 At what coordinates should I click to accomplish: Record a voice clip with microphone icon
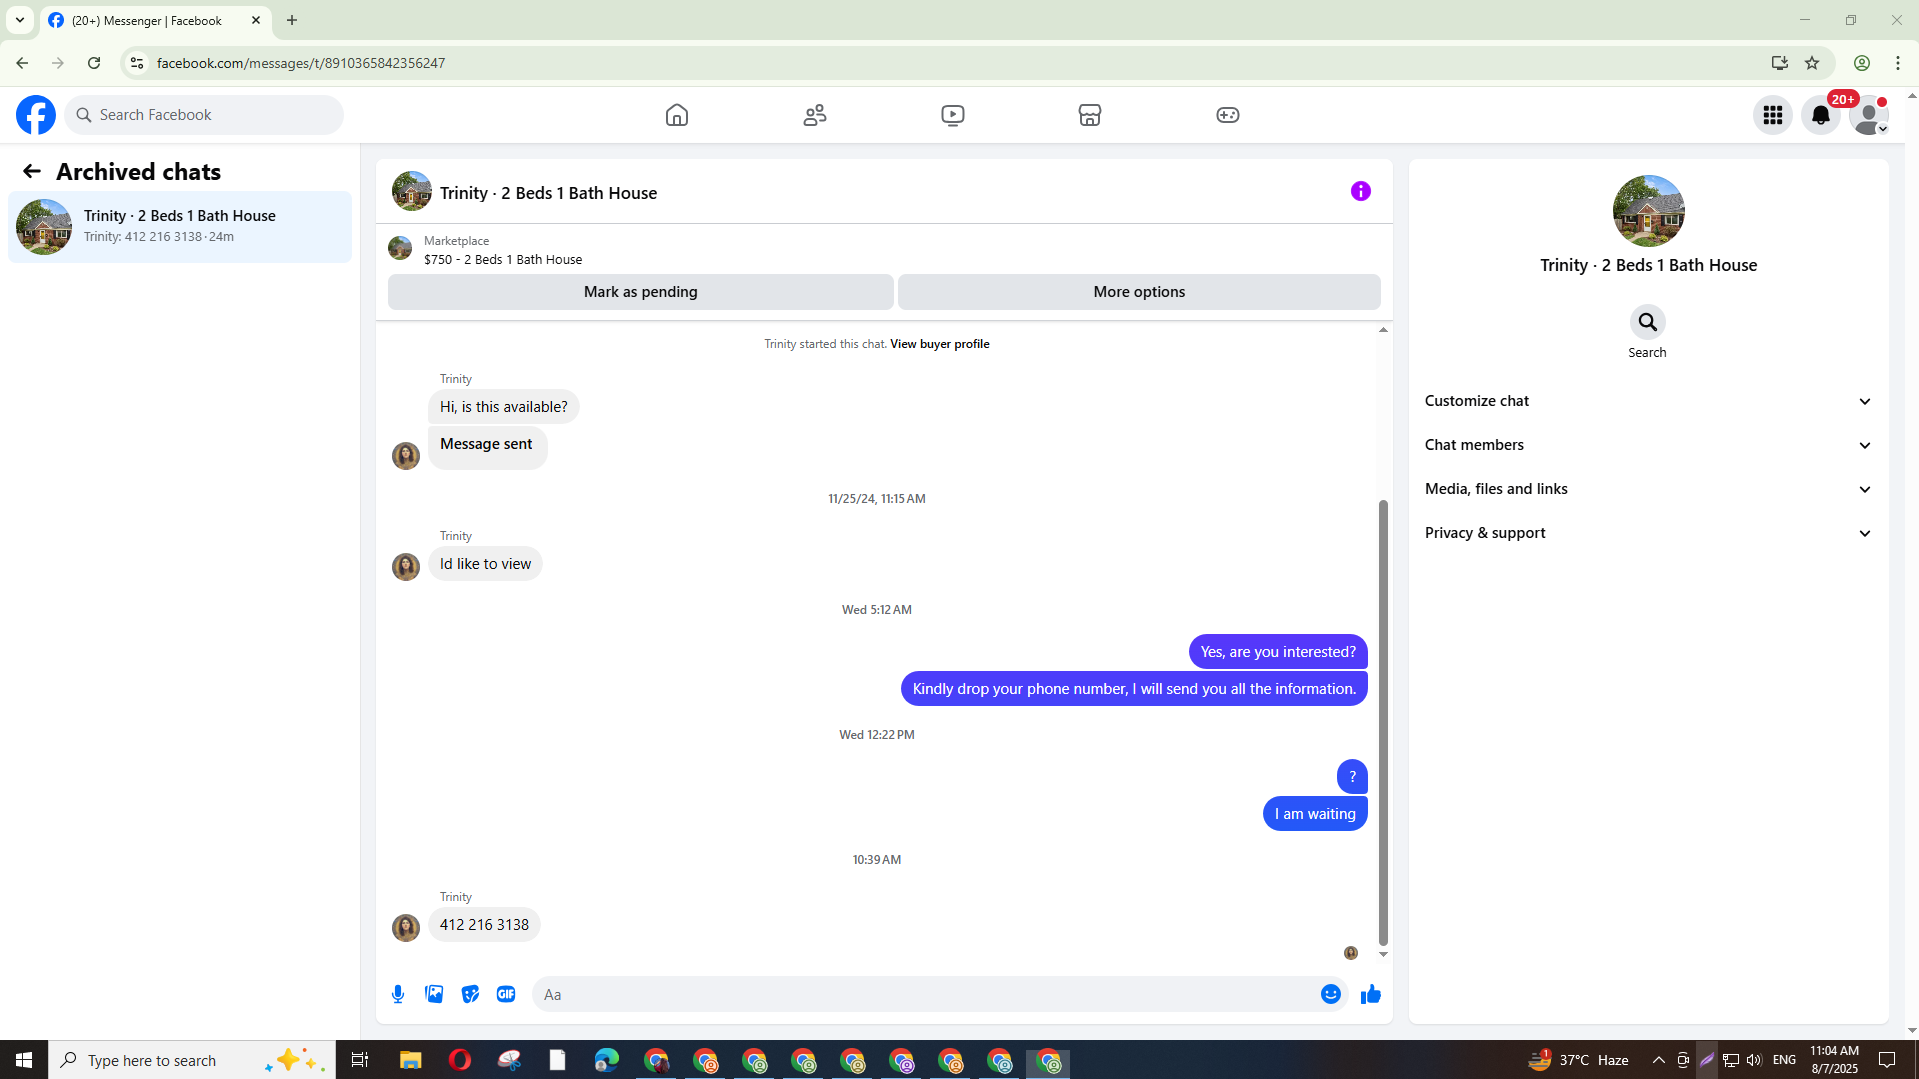coord(398,994)
